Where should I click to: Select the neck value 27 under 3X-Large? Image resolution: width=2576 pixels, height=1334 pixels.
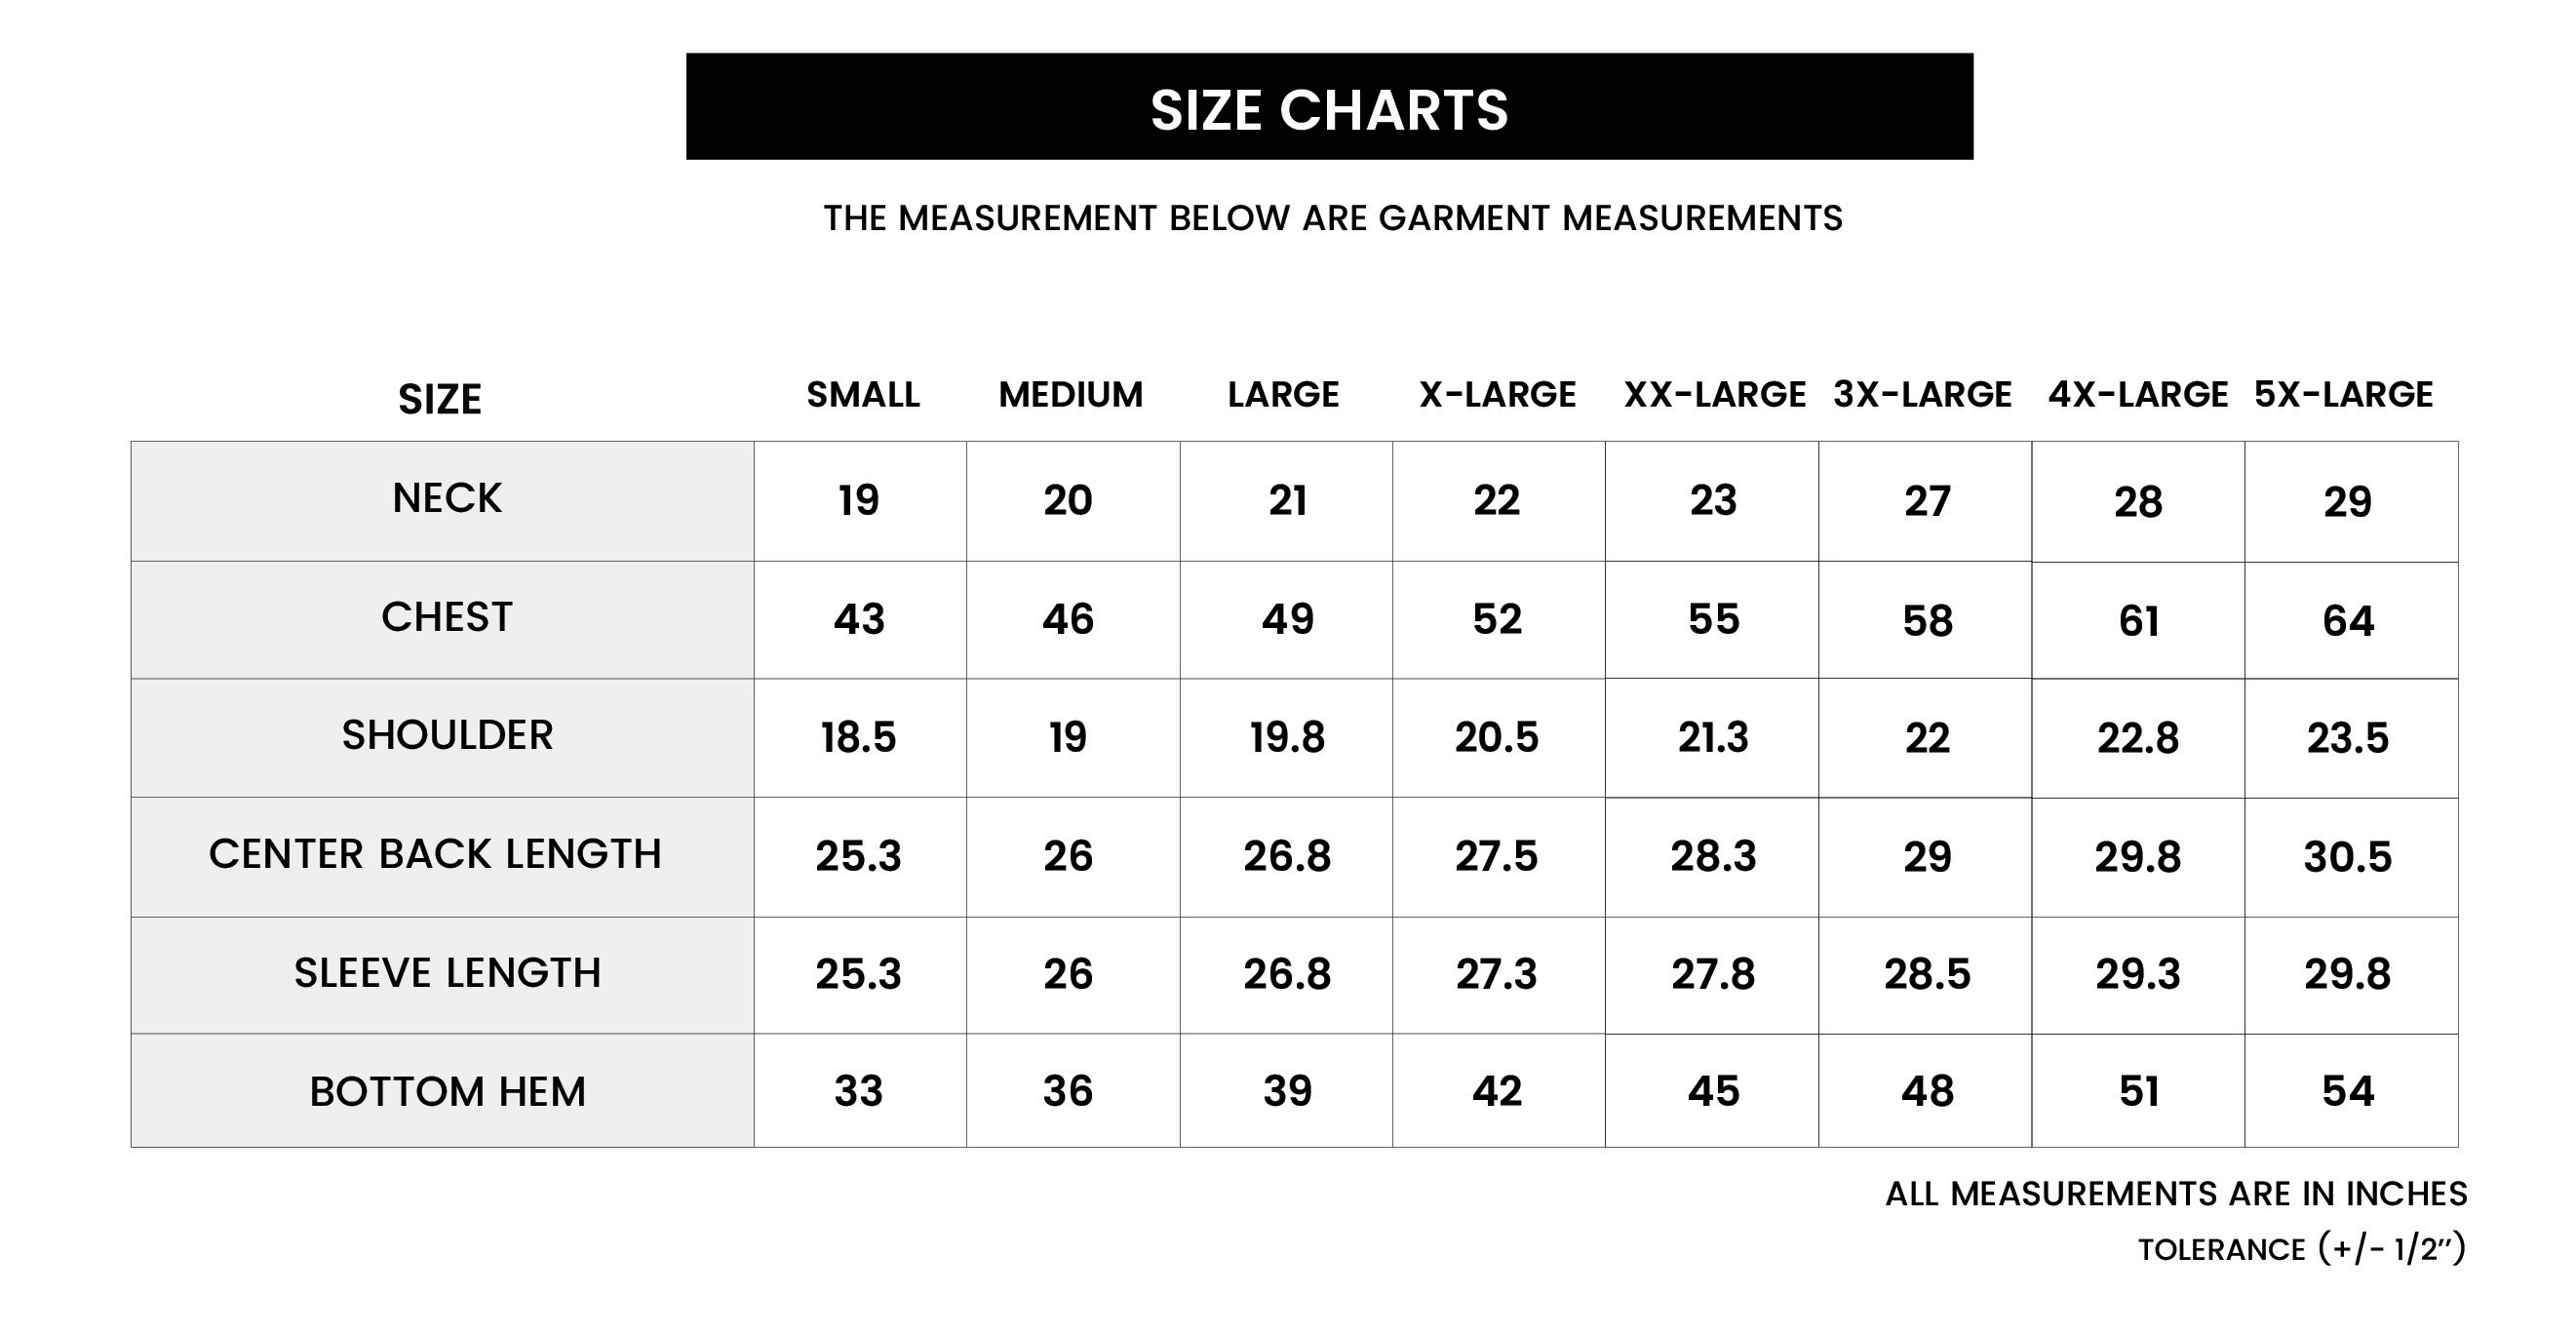click(x=1927, y=501)
